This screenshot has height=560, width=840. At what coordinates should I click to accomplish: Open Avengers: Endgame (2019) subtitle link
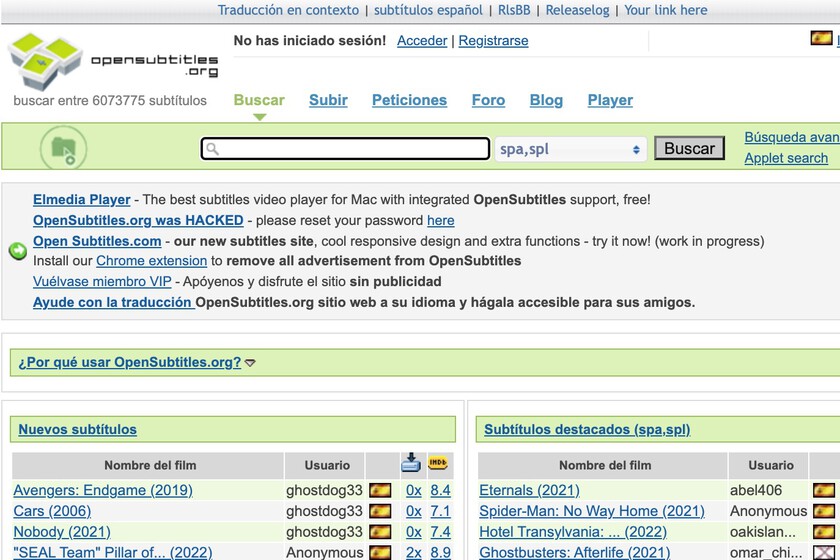click(x=103, y=490)
